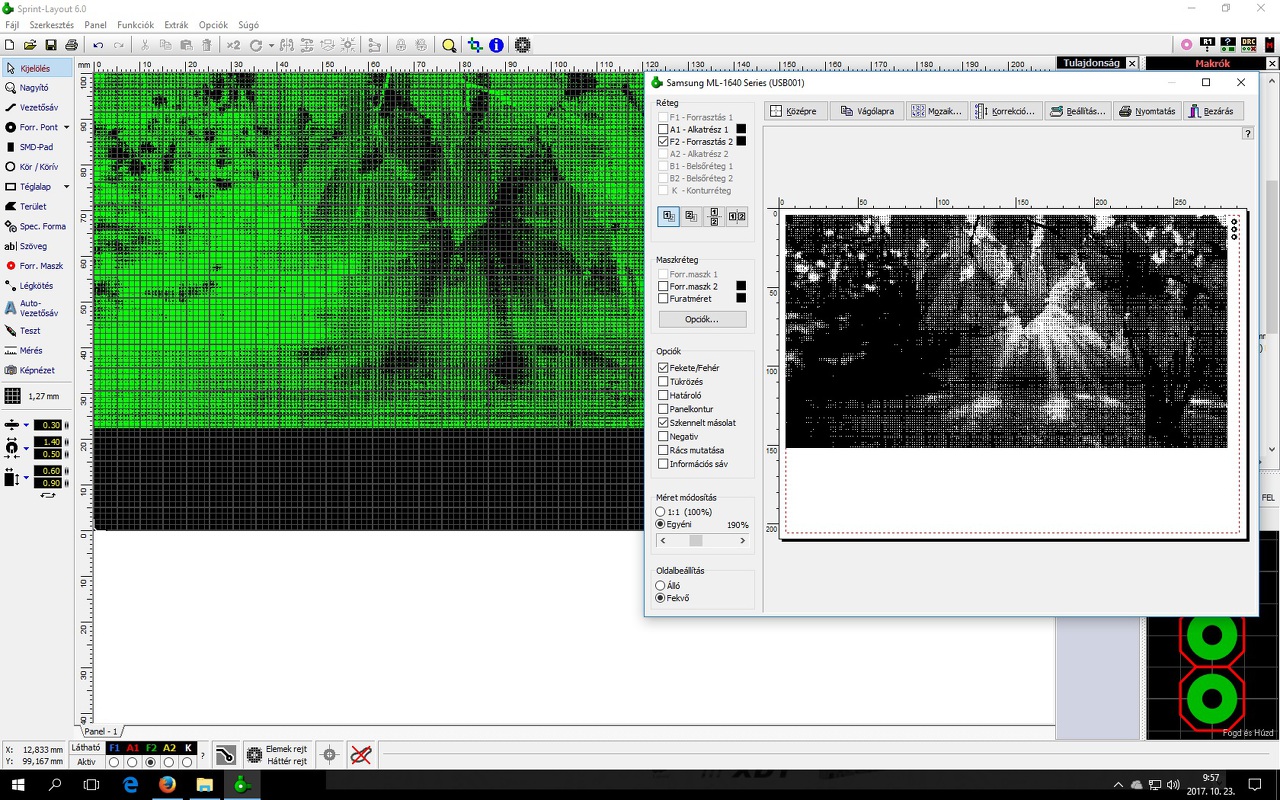This screenshot has height=800, width=1280.
Task: Select the SMD-Pad tool
Action: tap(36, 147)
